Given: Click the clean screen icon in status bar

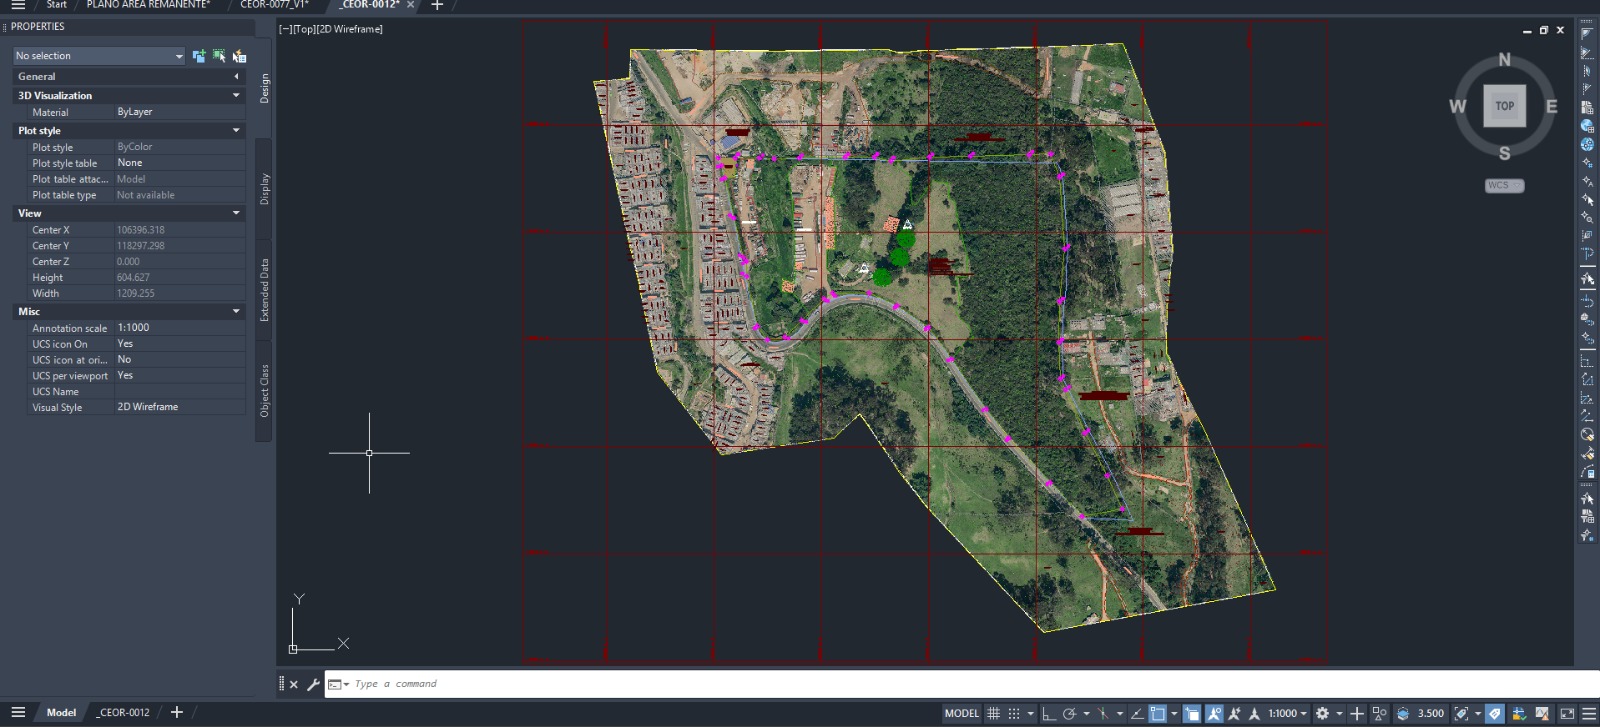Looking at the screenshot, I should (1567, 713).
